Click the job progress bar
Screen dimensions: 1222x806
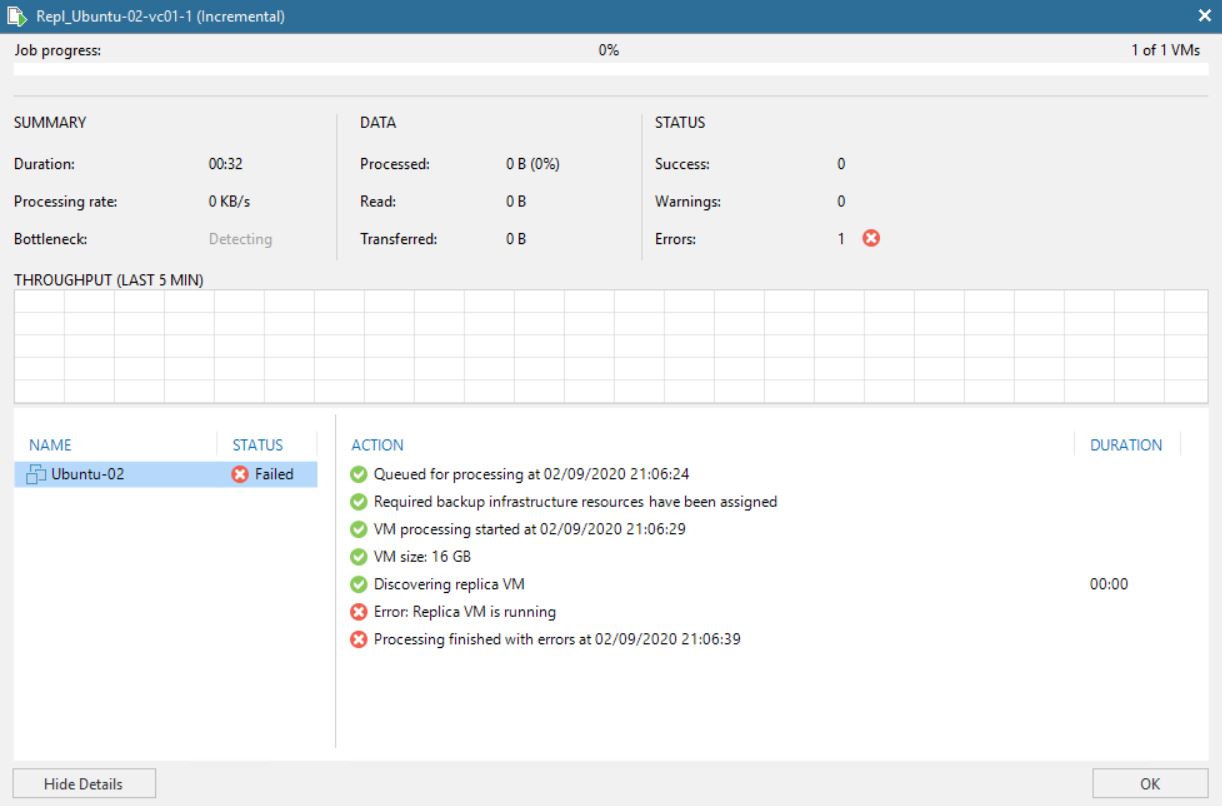tap(611, 70)
